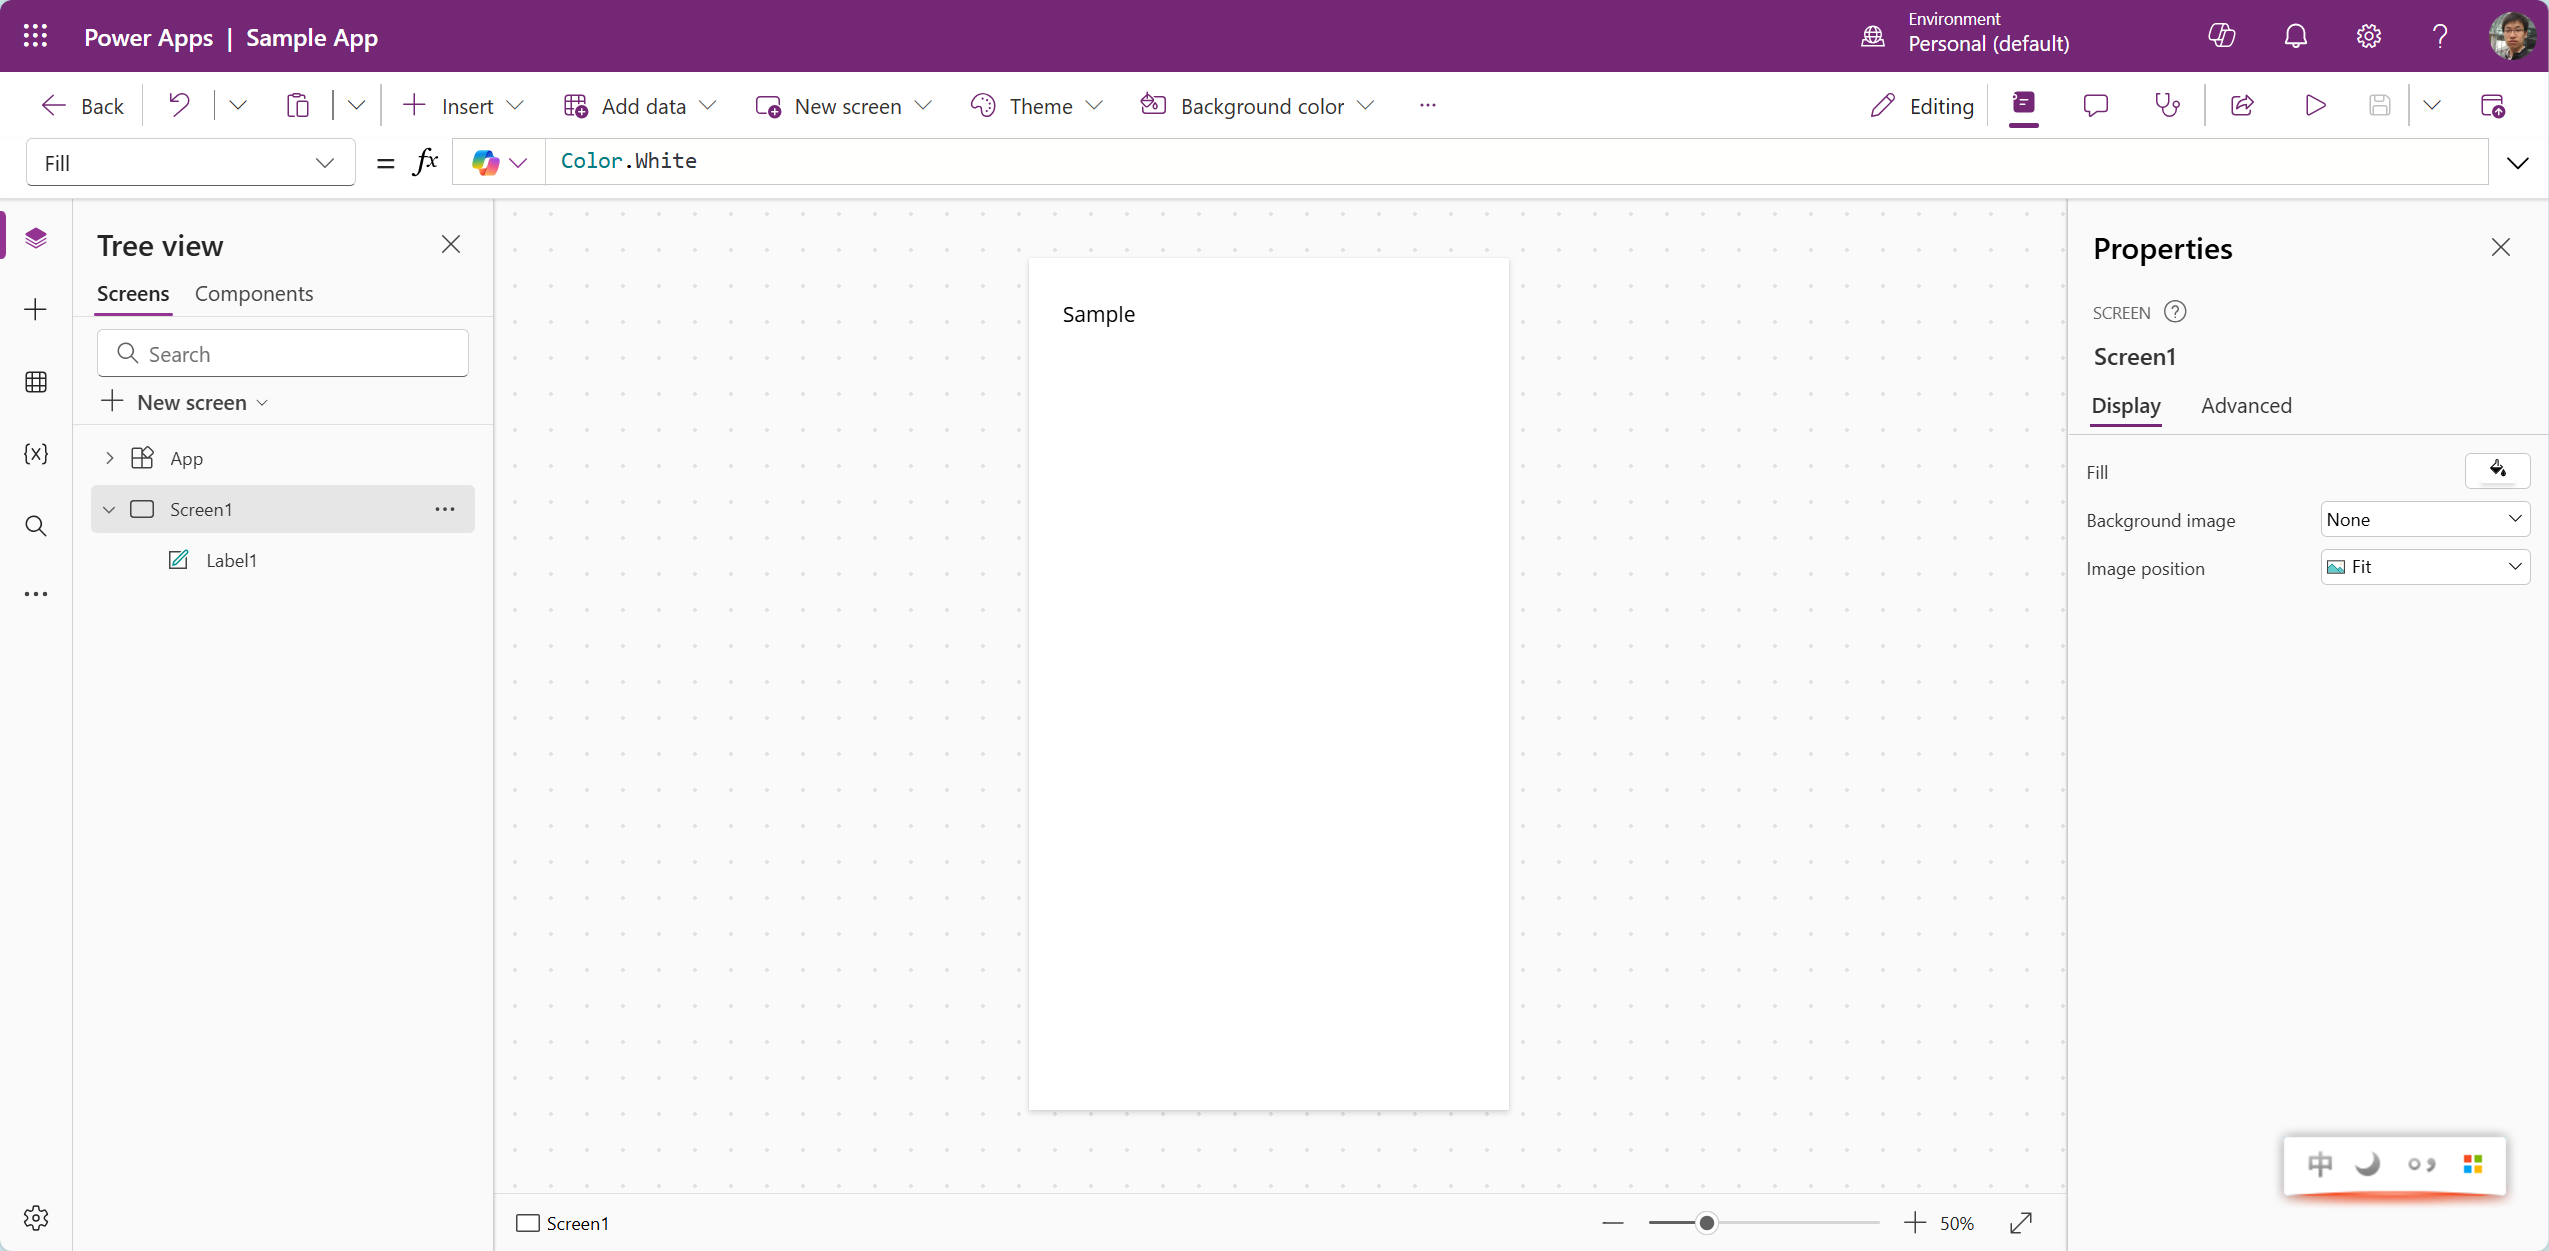Click the Back button
This screenshot has width=2549, height=1251.
click(x=82, y=106)
